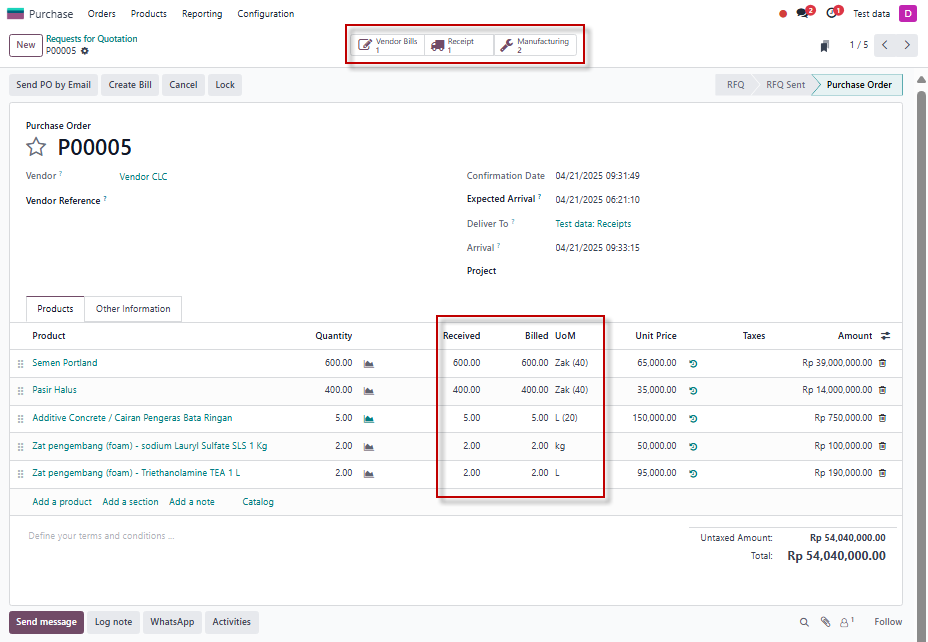Click the Log note button
The height and width of the screenshot is (642, 928).
(x=114, y=622)
